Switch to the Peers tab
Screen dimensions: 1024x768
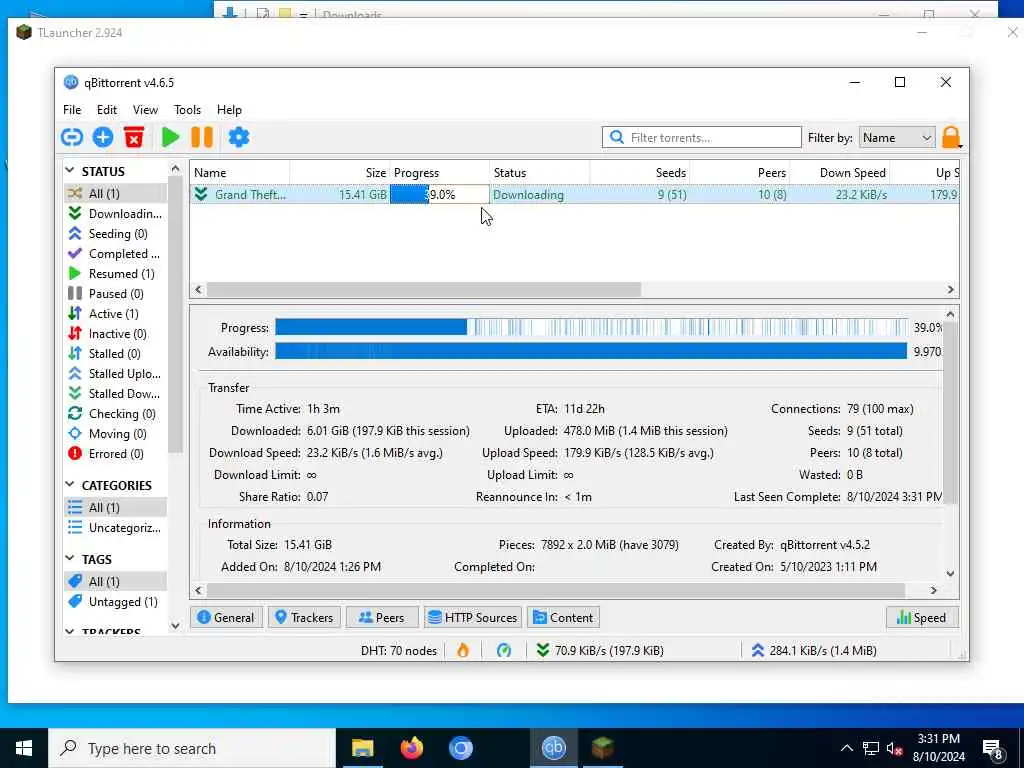pyautogui.click(x=382, y=617)
